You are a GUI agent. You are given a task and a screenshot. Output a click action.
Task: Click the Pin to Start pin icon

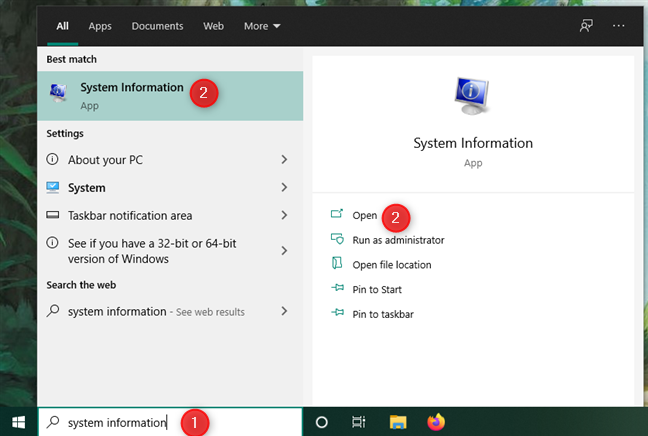click(x=338, y=288)
